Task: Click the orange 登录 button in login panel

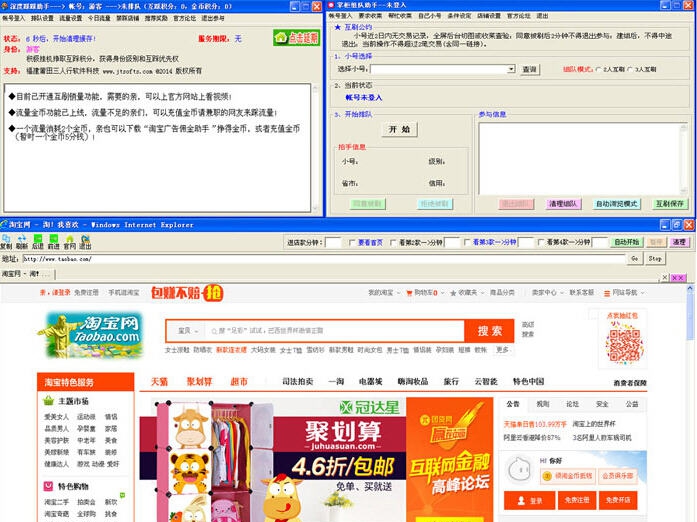Action: coord(529,500)
